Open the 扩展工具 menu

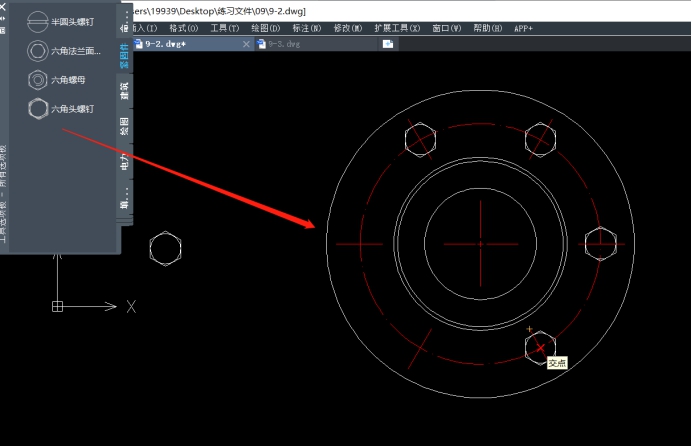pos(397,28)
